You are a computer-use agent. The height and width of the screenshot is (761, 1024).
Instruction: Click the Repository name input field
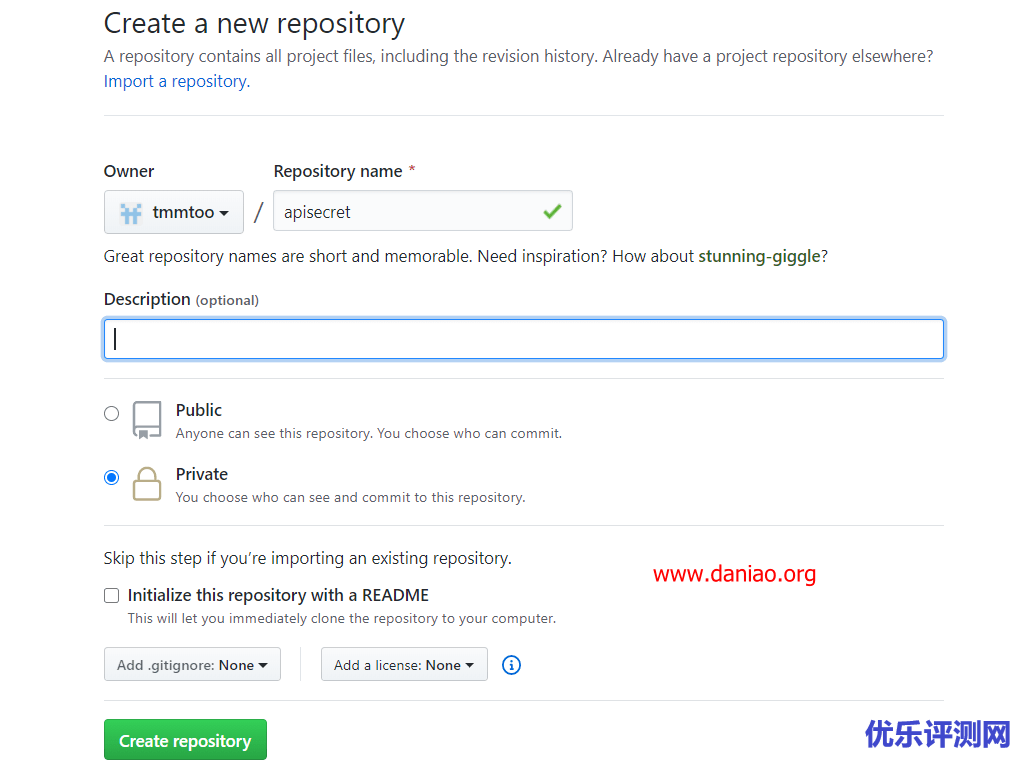tap(423, 210)
